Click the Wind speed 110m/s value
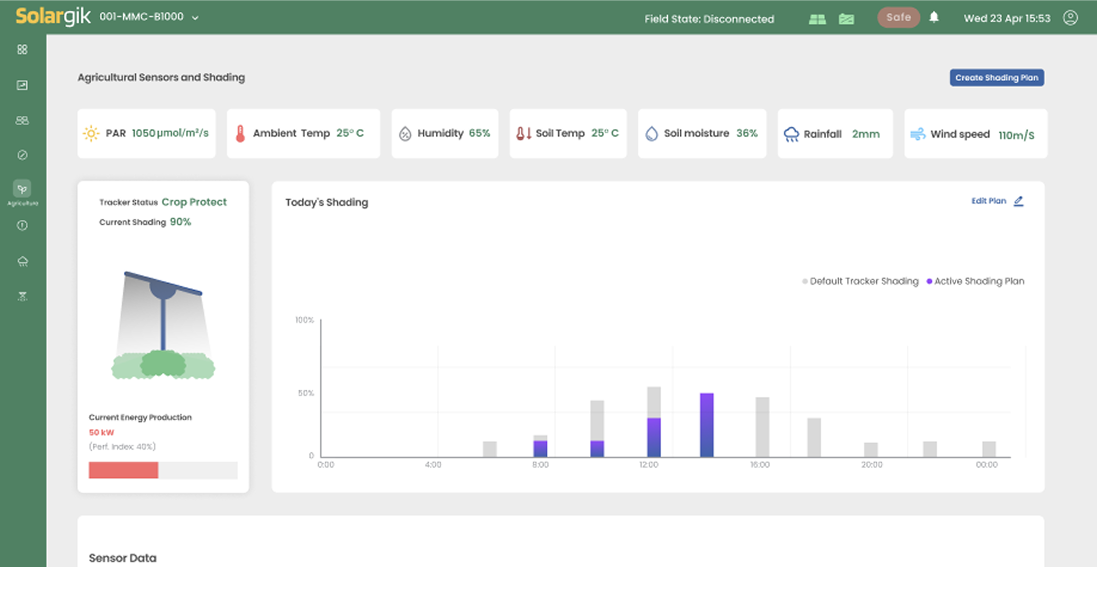Image resolution: width=1097 pixels, height=597 pixels. click(1016, 135)
